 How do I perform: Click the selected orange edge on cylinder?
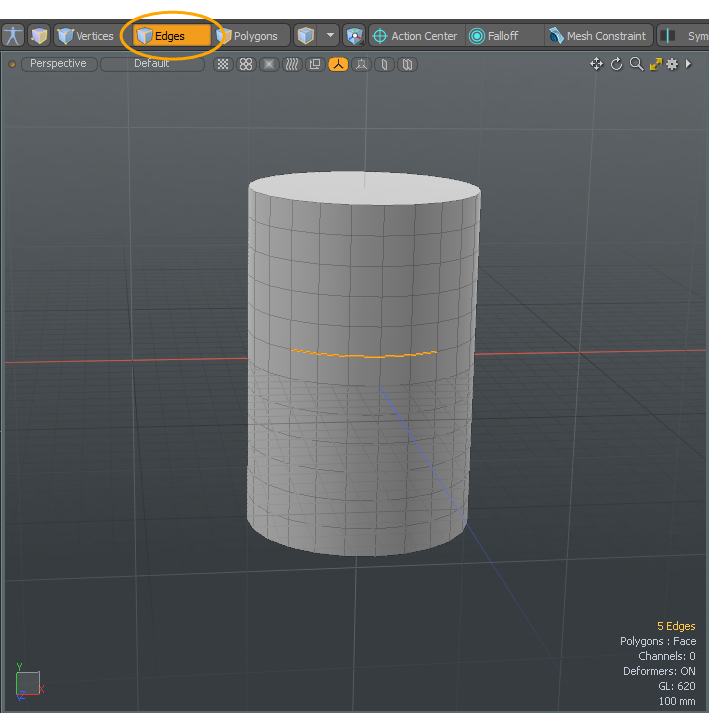365,355
